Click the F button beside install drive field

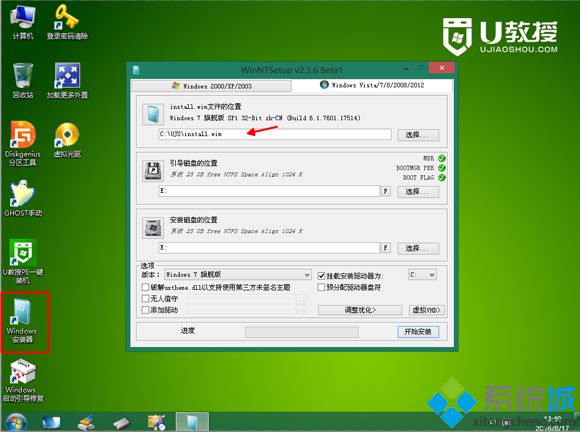[x=385, y=247]
